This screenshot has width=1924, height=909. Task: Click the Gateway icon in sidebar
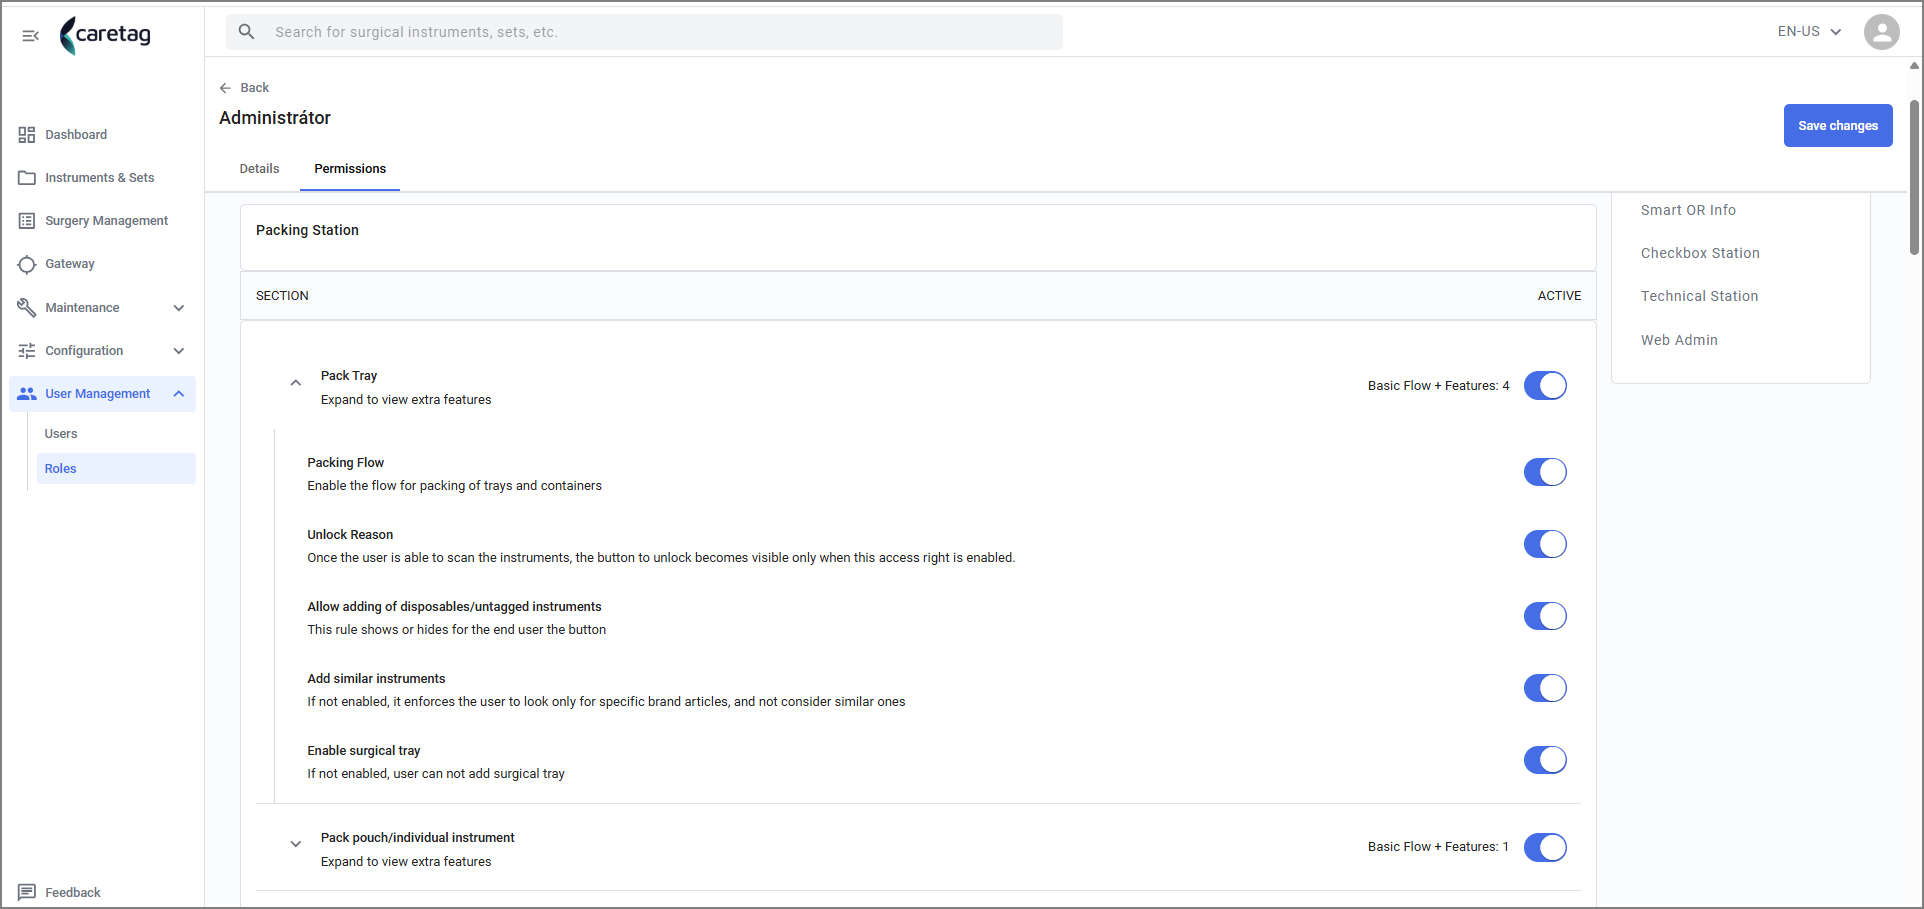click(27, 264)
